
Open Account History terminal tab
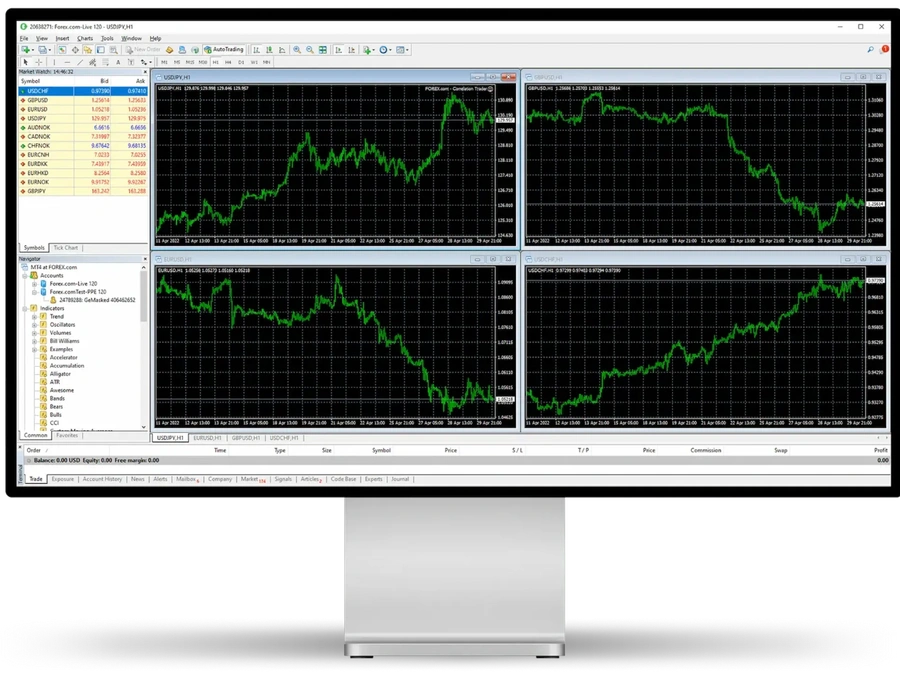(x=102, y=479)
